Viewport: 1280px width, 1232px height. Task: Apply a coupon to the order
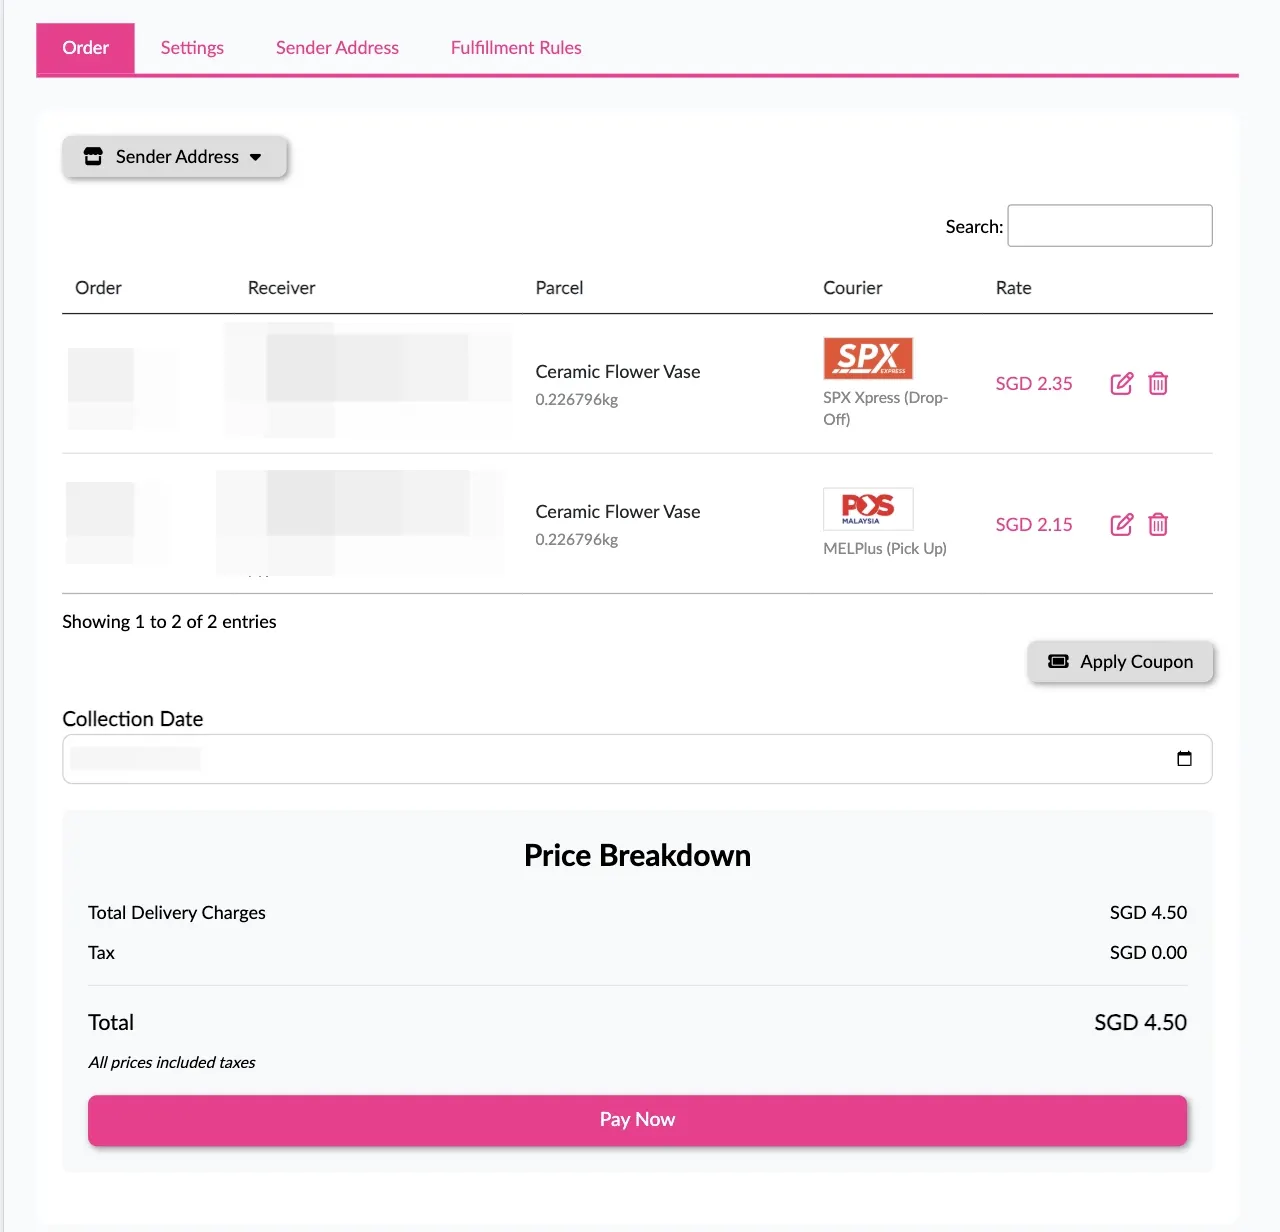[x=1120, y=661]
